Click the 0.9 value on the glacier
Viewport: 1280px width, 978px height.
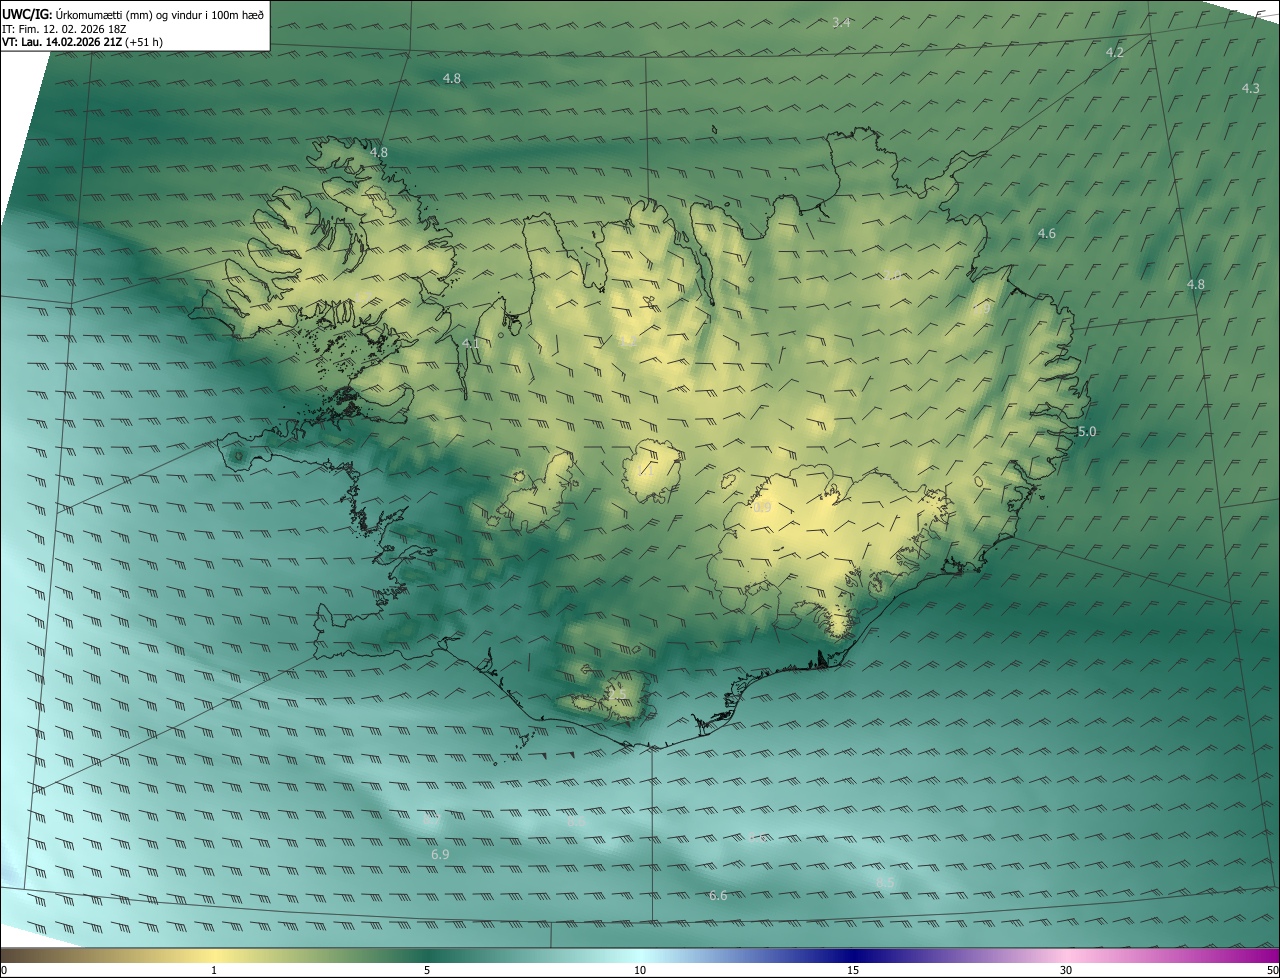(762, 508)
